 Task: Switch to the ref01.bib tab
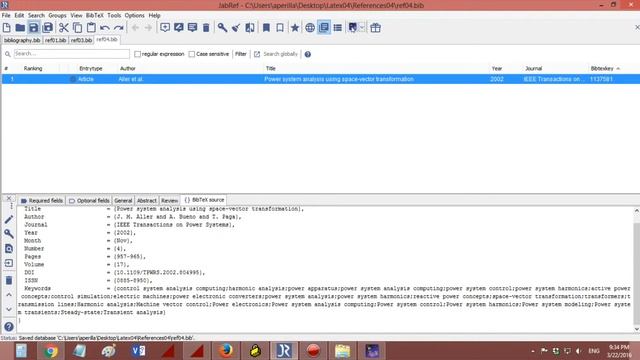(x=56, y=40)
